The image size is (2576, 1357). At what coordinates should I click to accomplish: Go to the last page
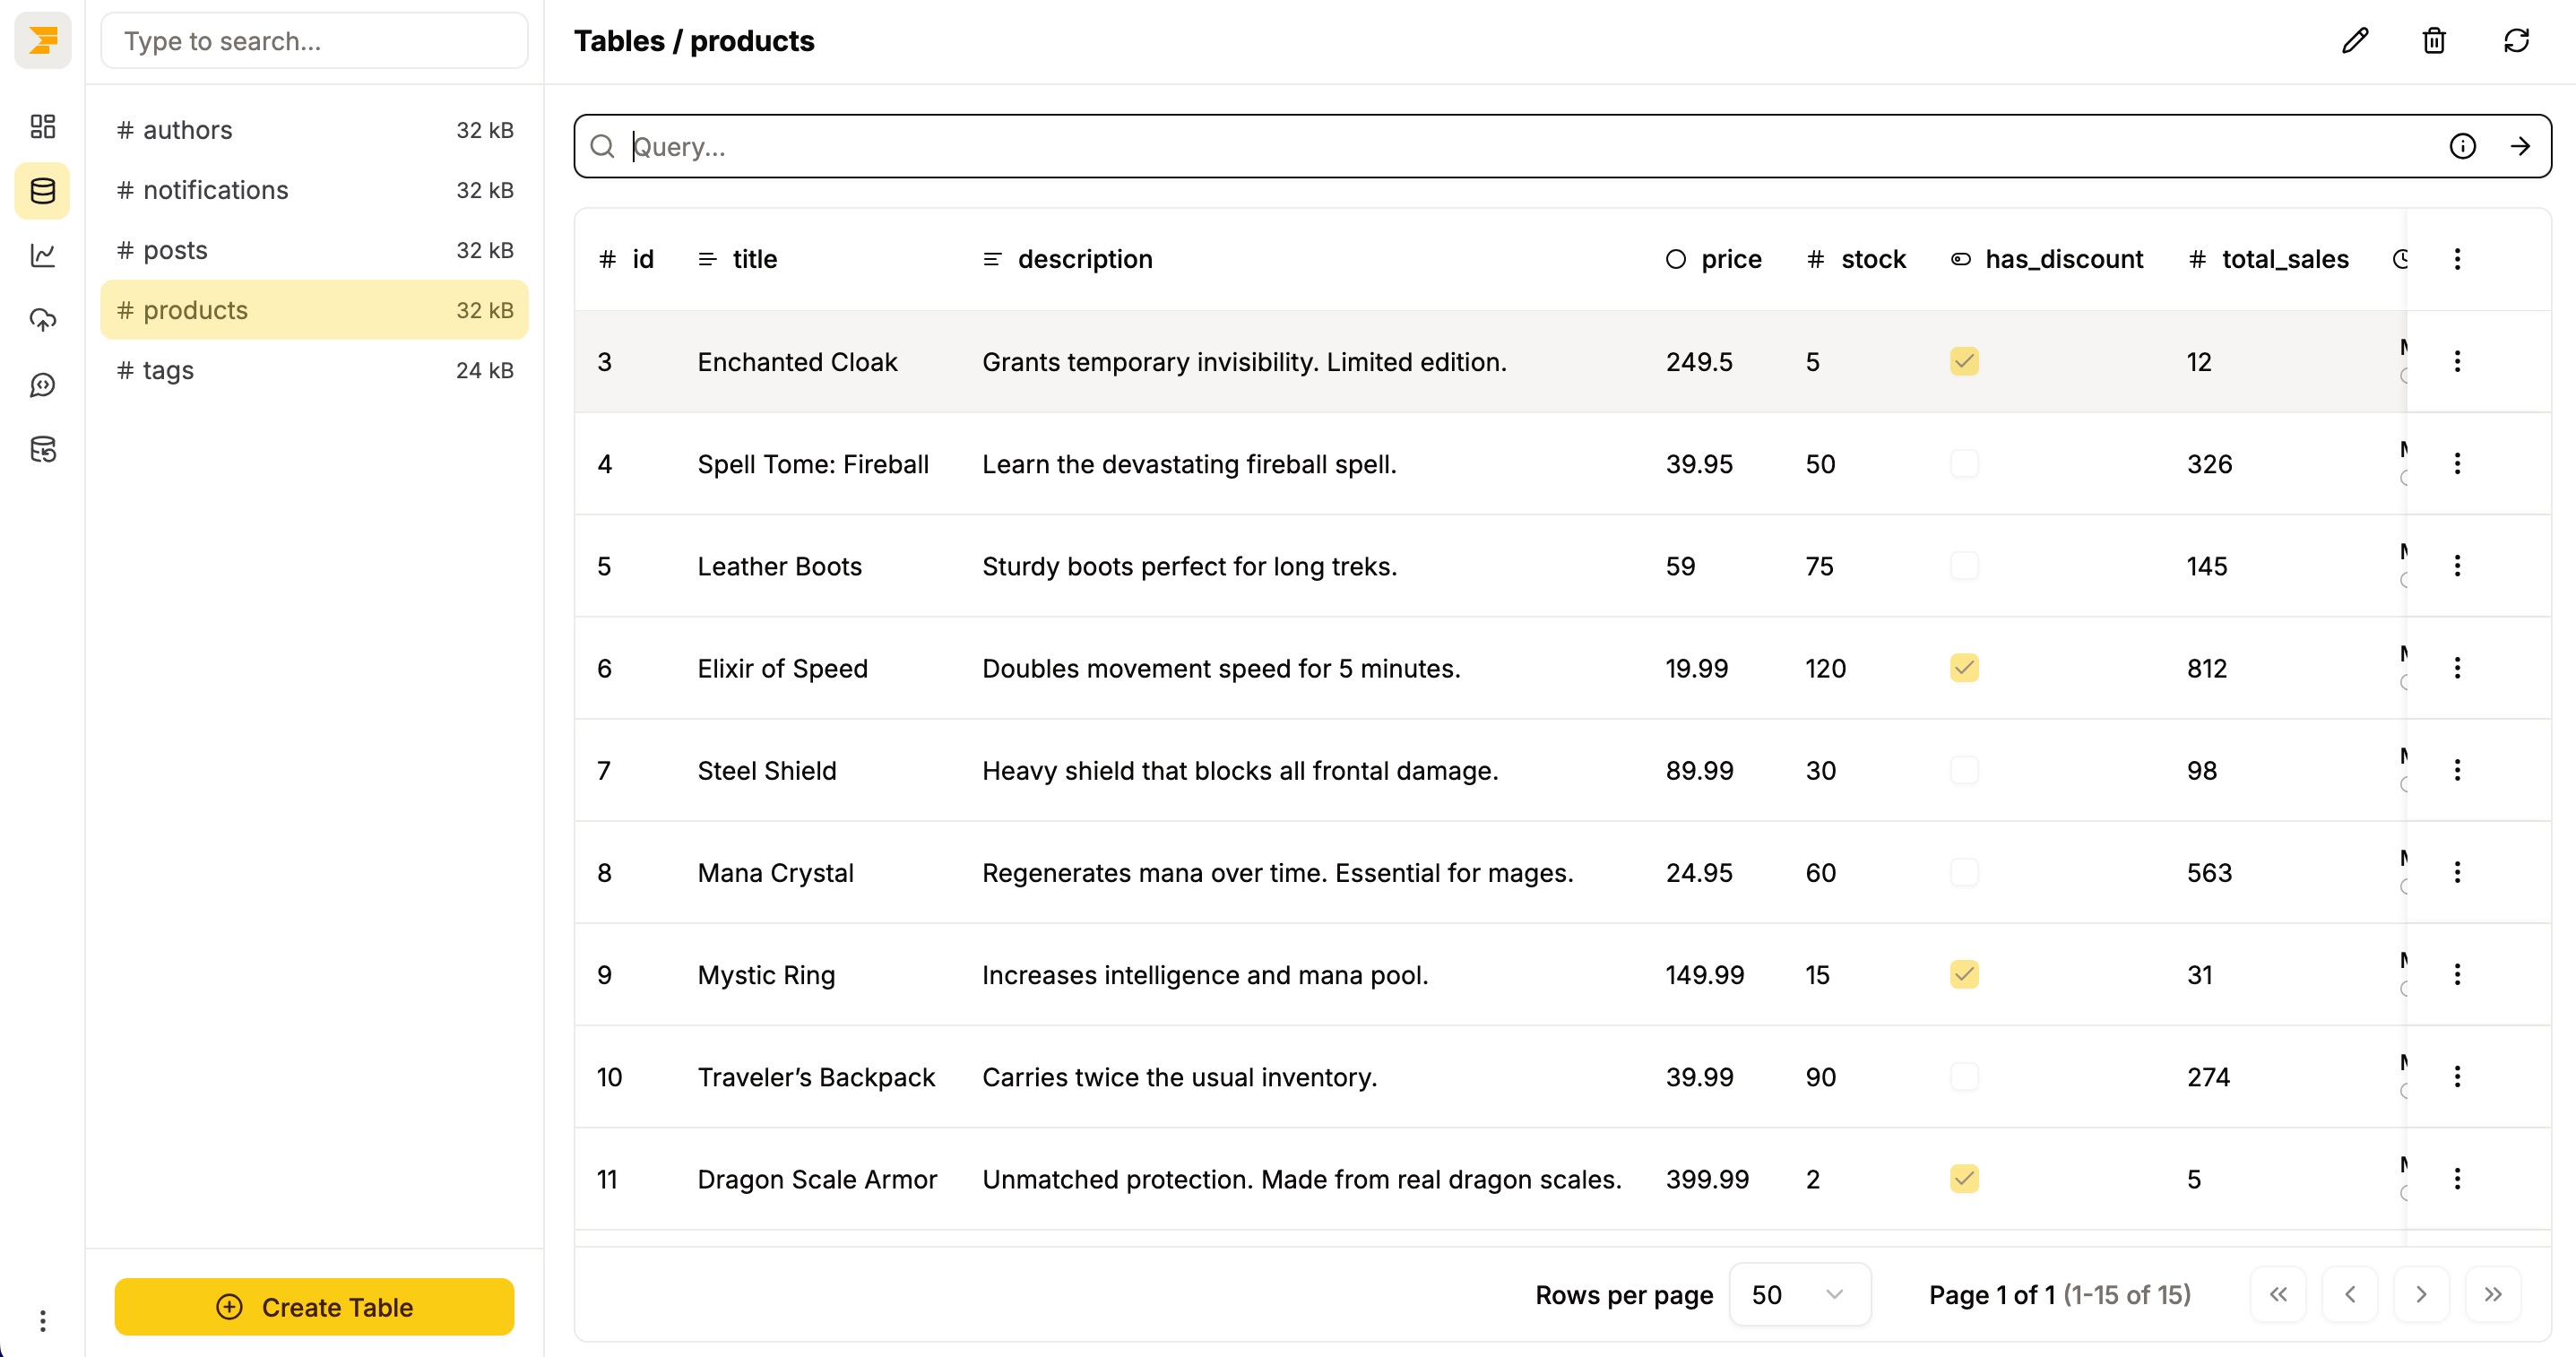tap(2493, 1295)
